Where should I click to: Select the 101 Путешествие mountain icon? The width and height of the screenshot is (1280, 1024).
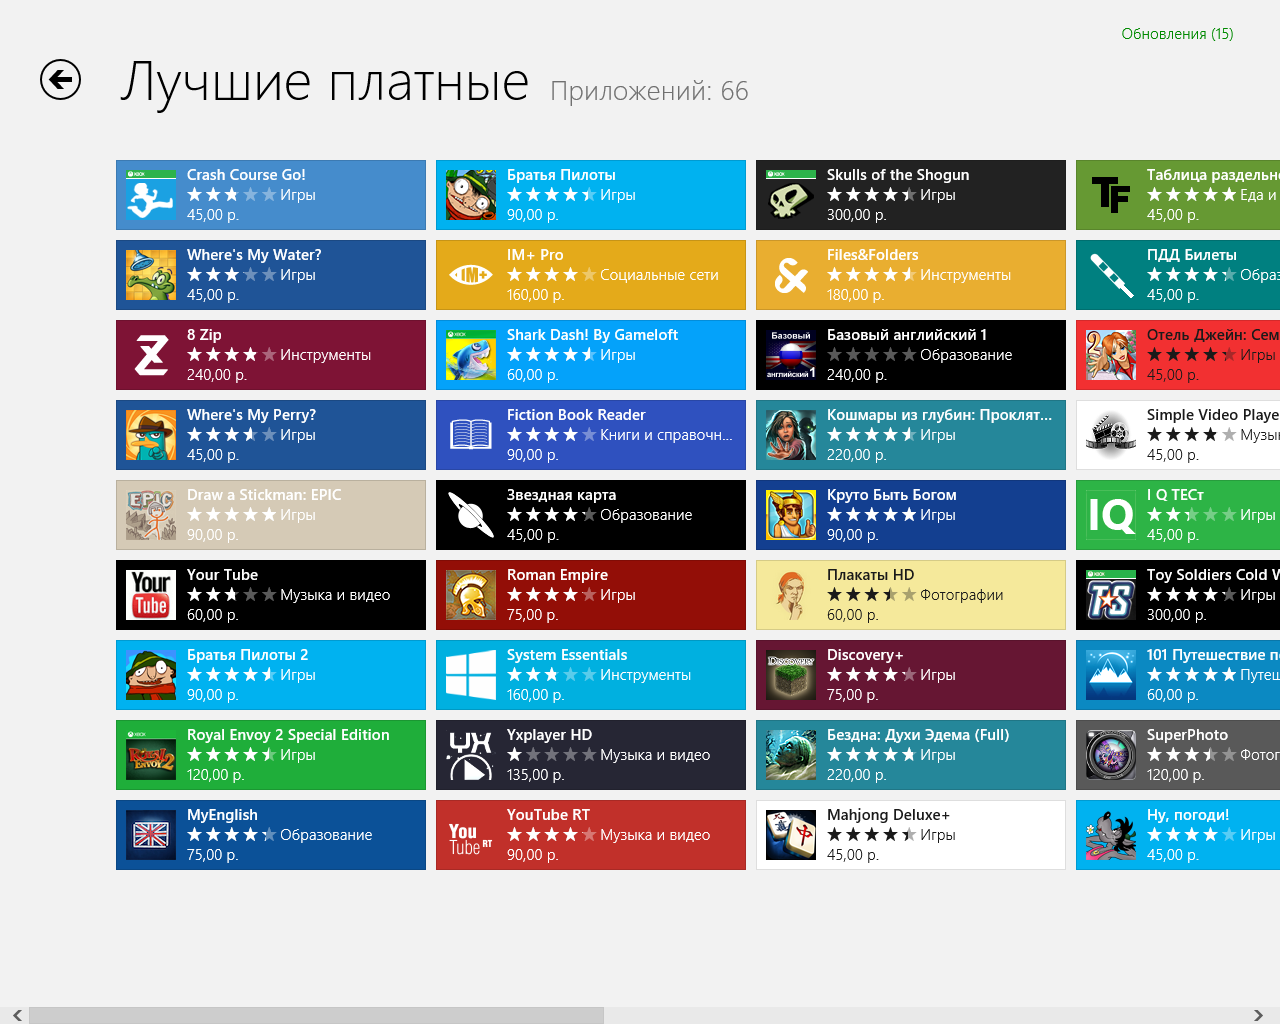pos(1111,675)
